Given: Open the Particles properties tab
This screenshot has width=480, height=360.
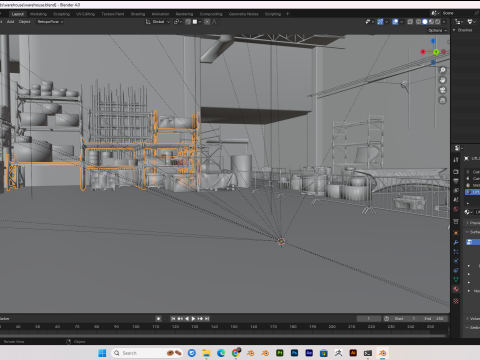Looking at the screenshot, I should [456, 252].
